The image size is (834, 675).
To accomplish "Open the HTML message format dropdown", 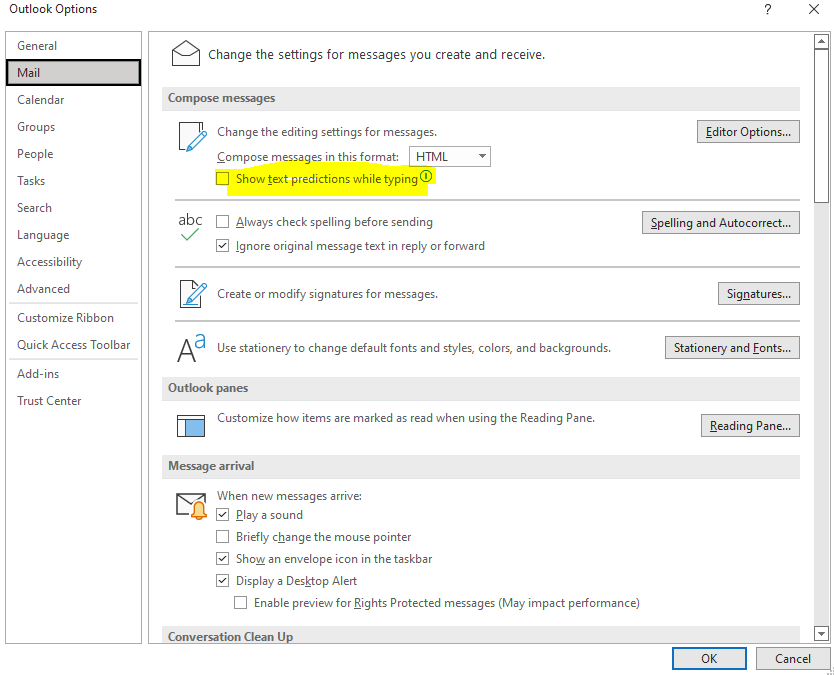I will click(449, 156).
